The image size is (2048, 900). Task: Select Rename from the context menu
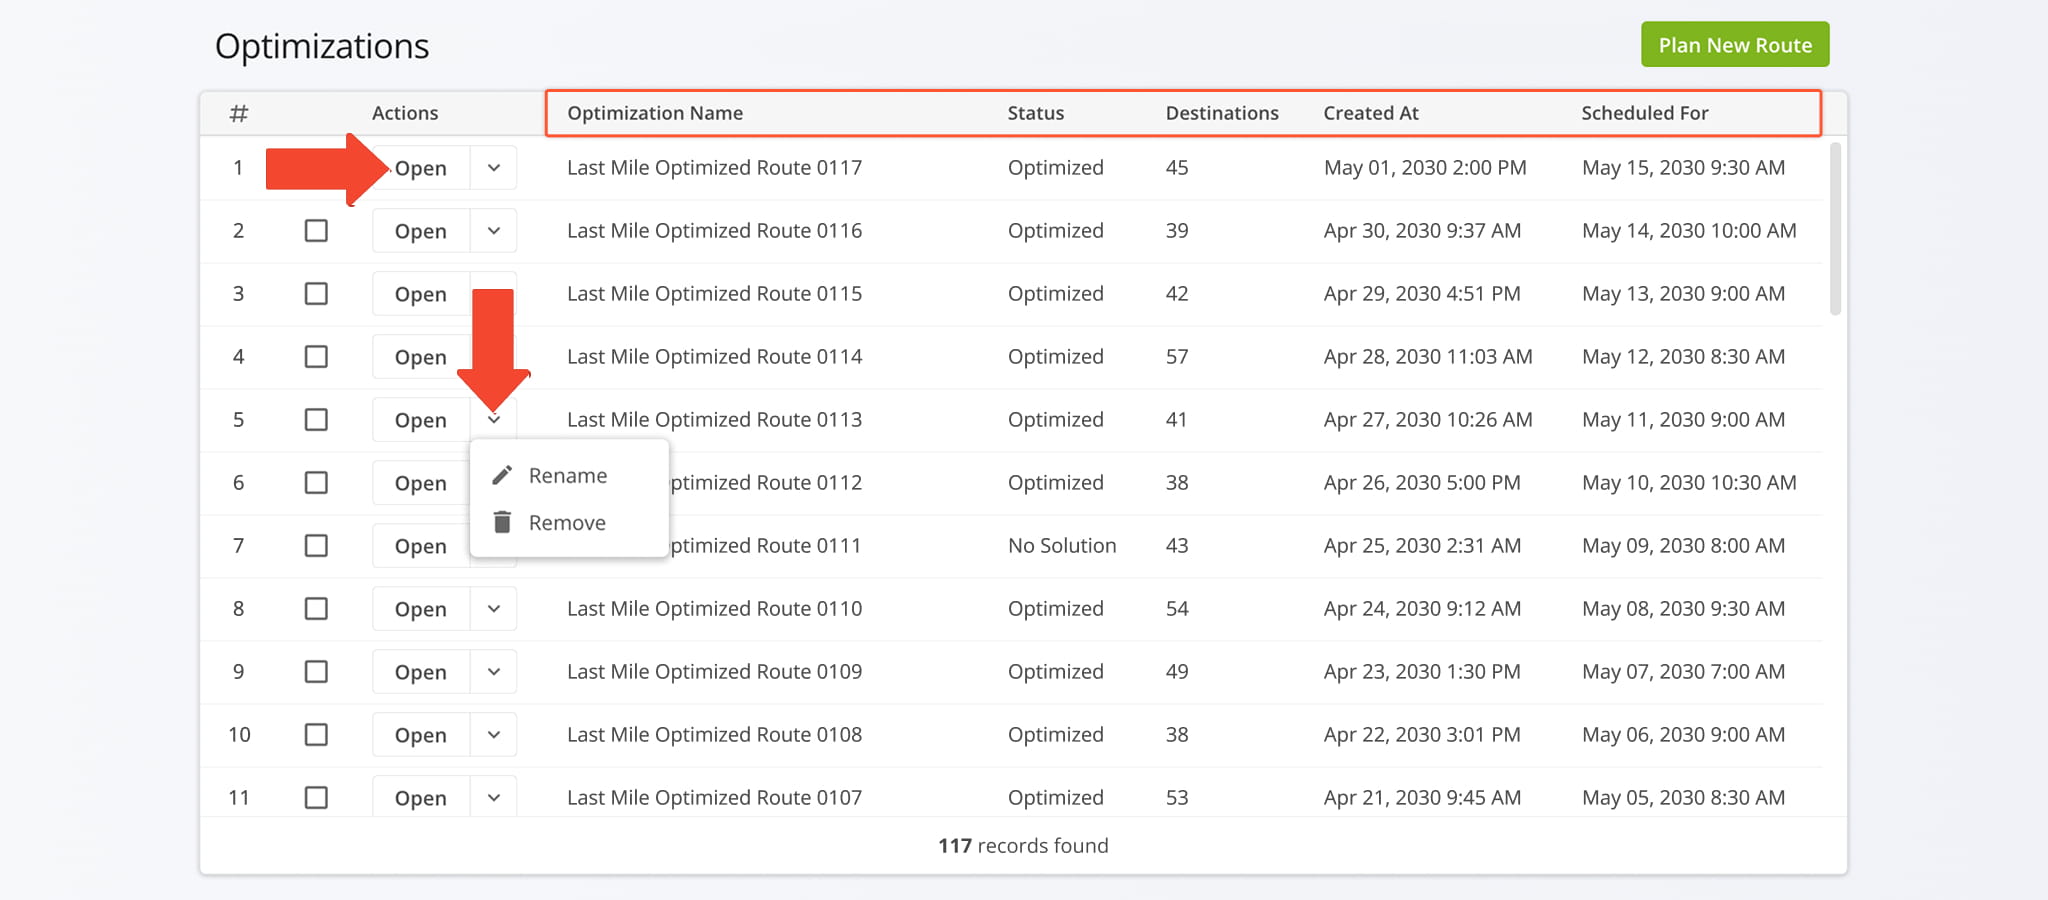pos(567,476)
